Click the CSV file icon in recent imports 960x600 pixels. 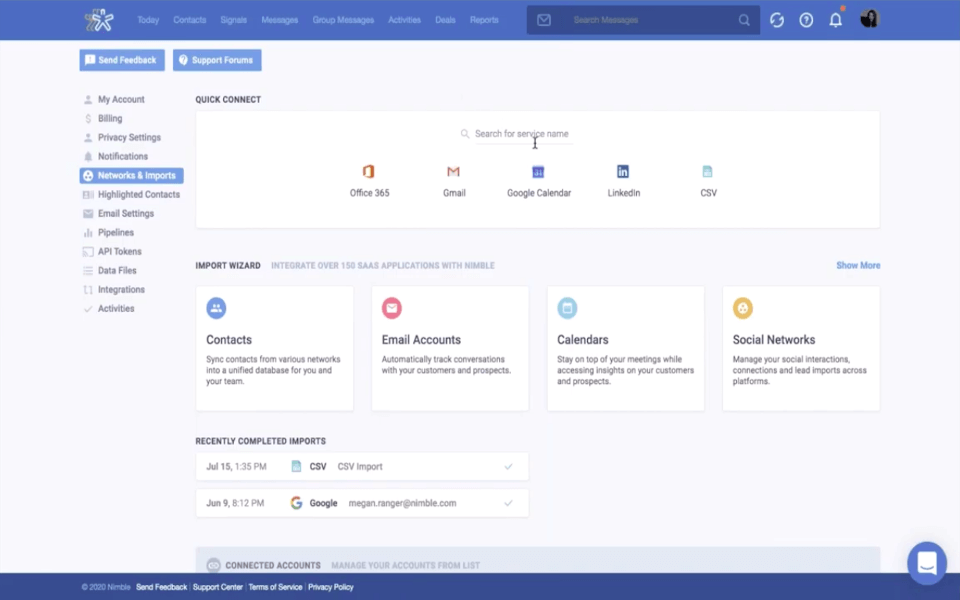coord(296,467)
